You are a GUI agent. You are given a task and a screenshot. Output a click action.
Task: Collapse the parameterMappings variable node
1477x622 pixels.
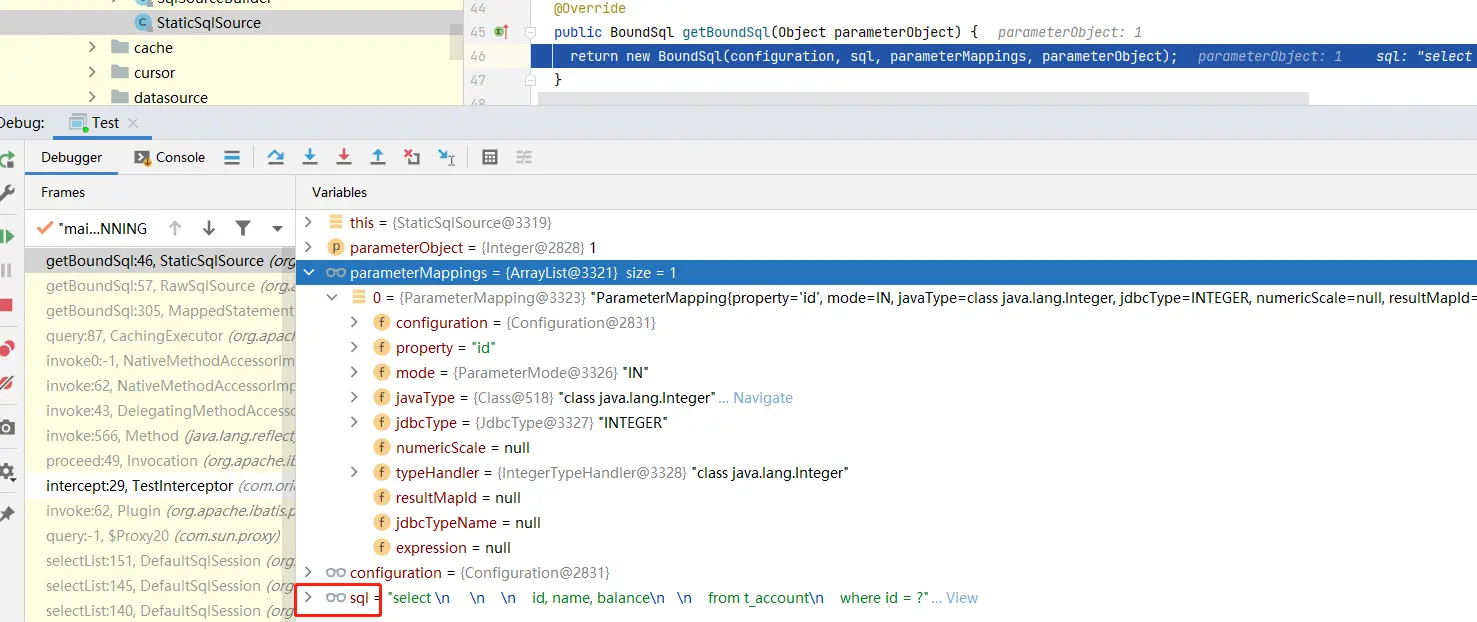[309, 273]
